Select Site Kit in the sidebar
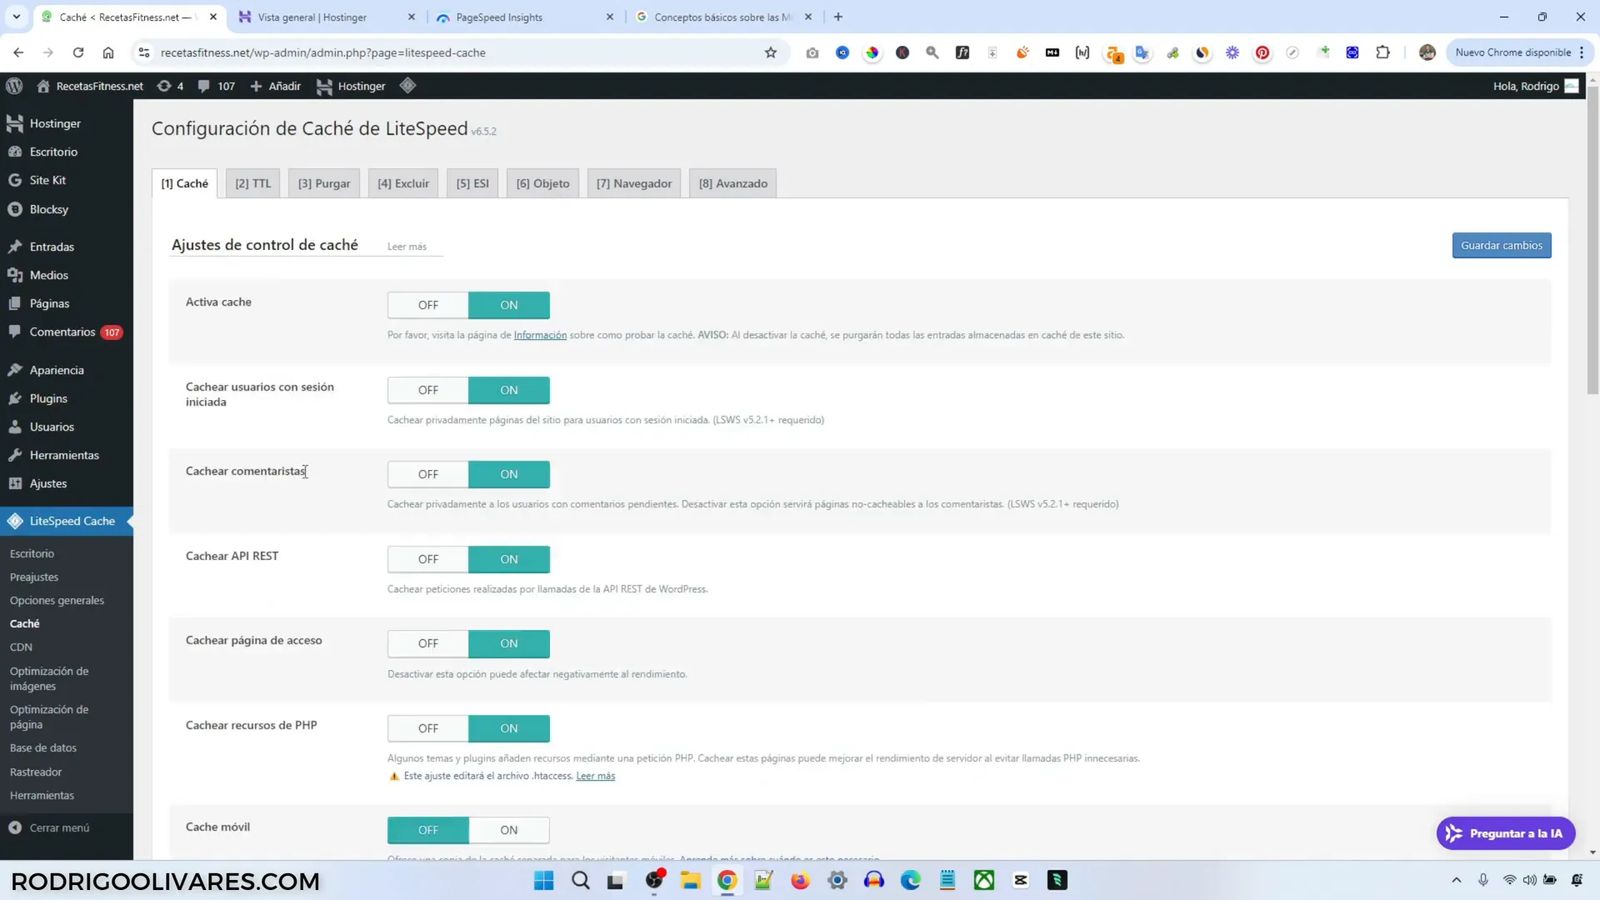The image size is (1600, 900). (46, 180)
